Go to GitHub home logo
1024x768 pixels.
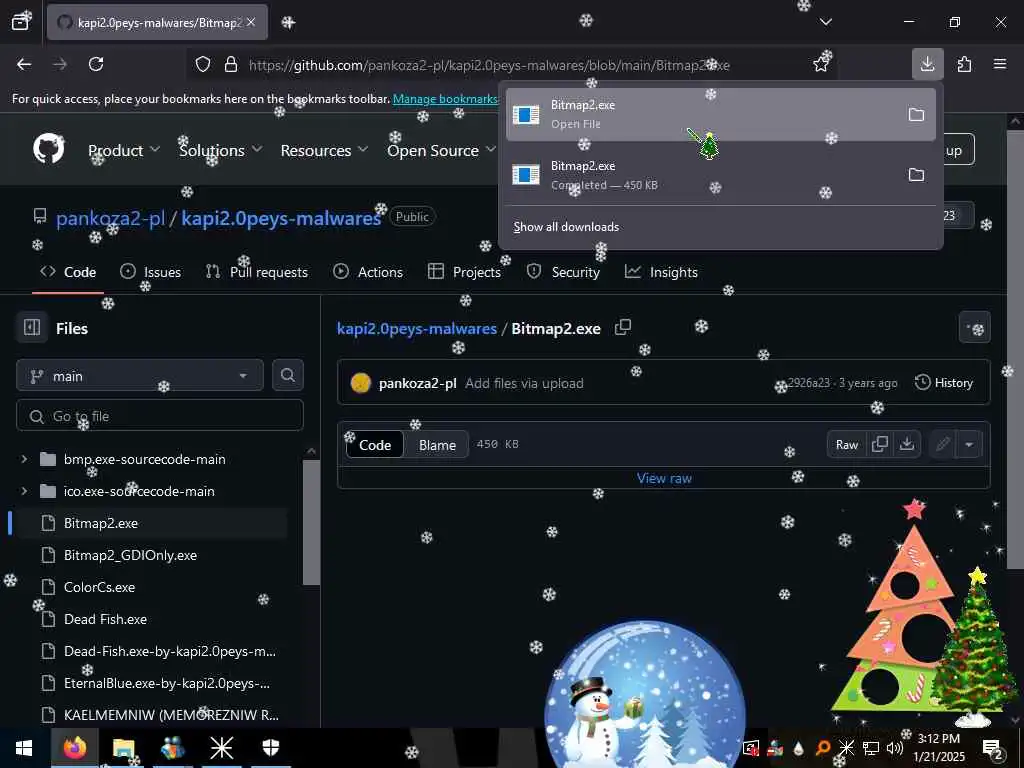[x=49, y=150]
